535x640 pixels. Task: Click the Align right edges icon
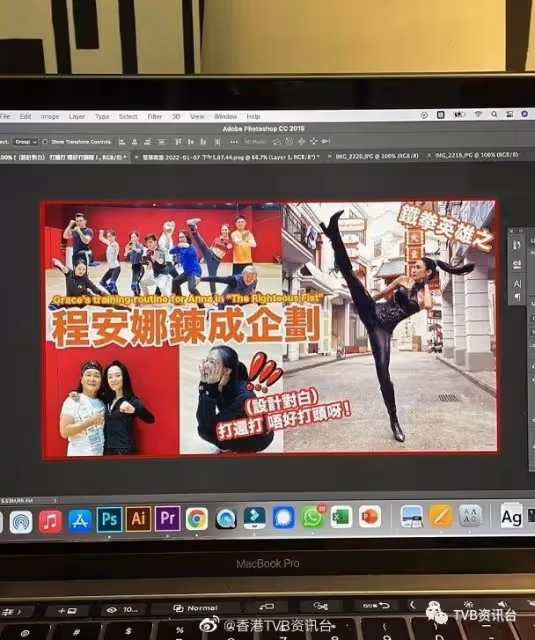click(x=148, y=142)
